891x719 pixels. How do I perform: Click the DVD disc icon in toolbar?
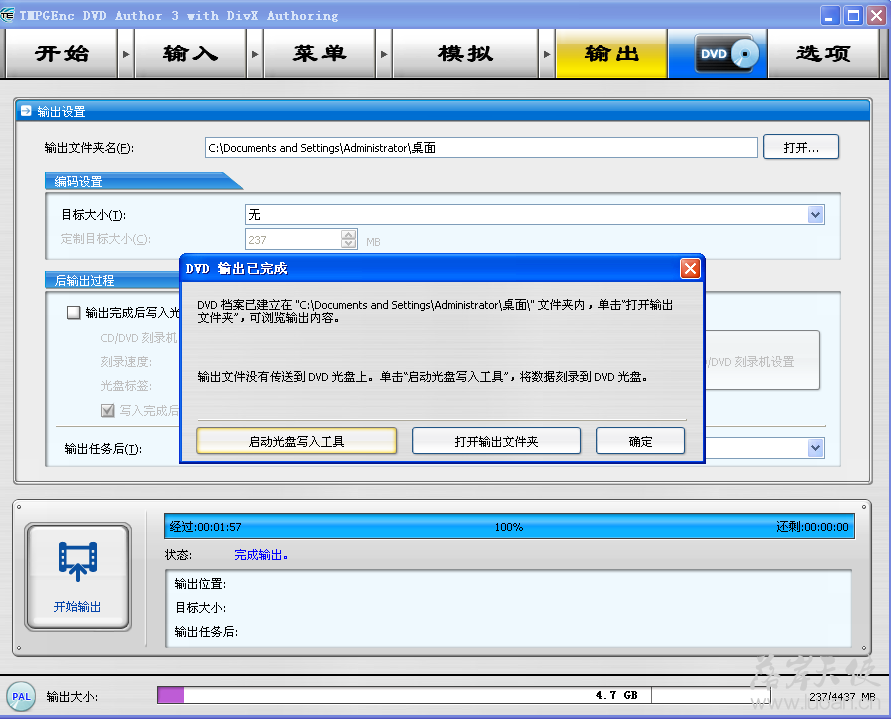(726, 54)
